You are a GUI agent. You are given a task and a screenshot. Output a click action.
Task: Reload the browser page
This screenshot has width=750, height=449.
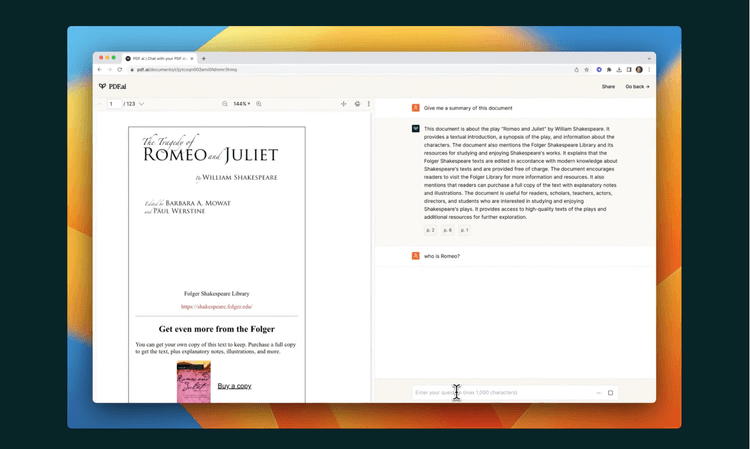tap(120, 69)
